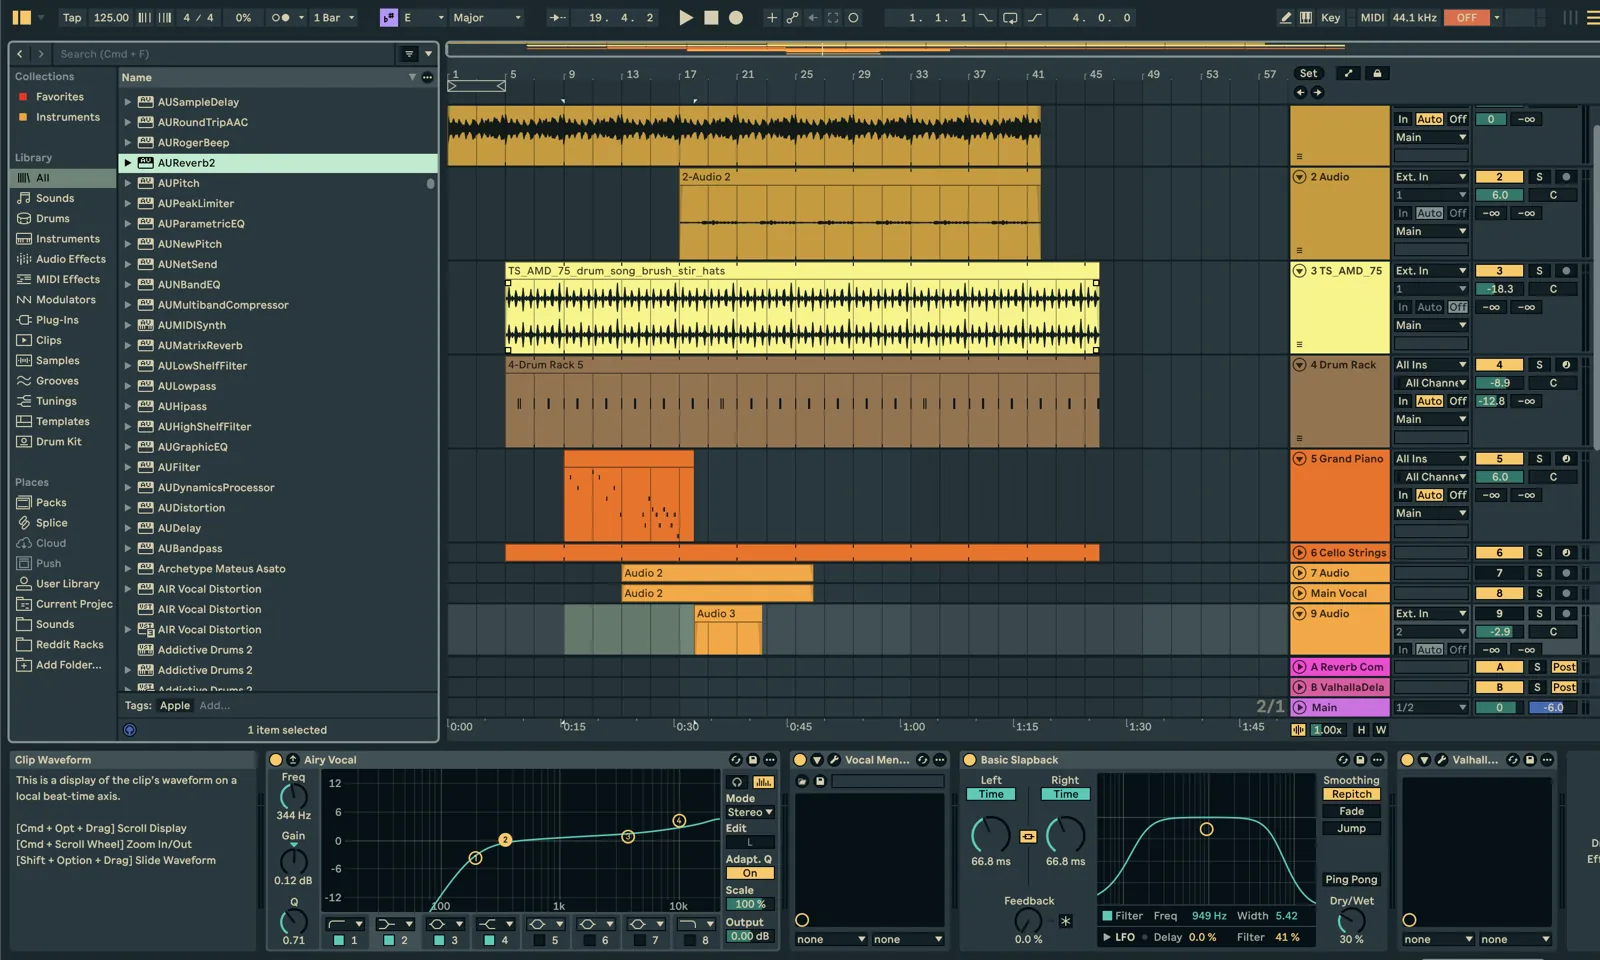Toggle the metronome icon
Screen dimensions: 1600x960
pos(281,17)
